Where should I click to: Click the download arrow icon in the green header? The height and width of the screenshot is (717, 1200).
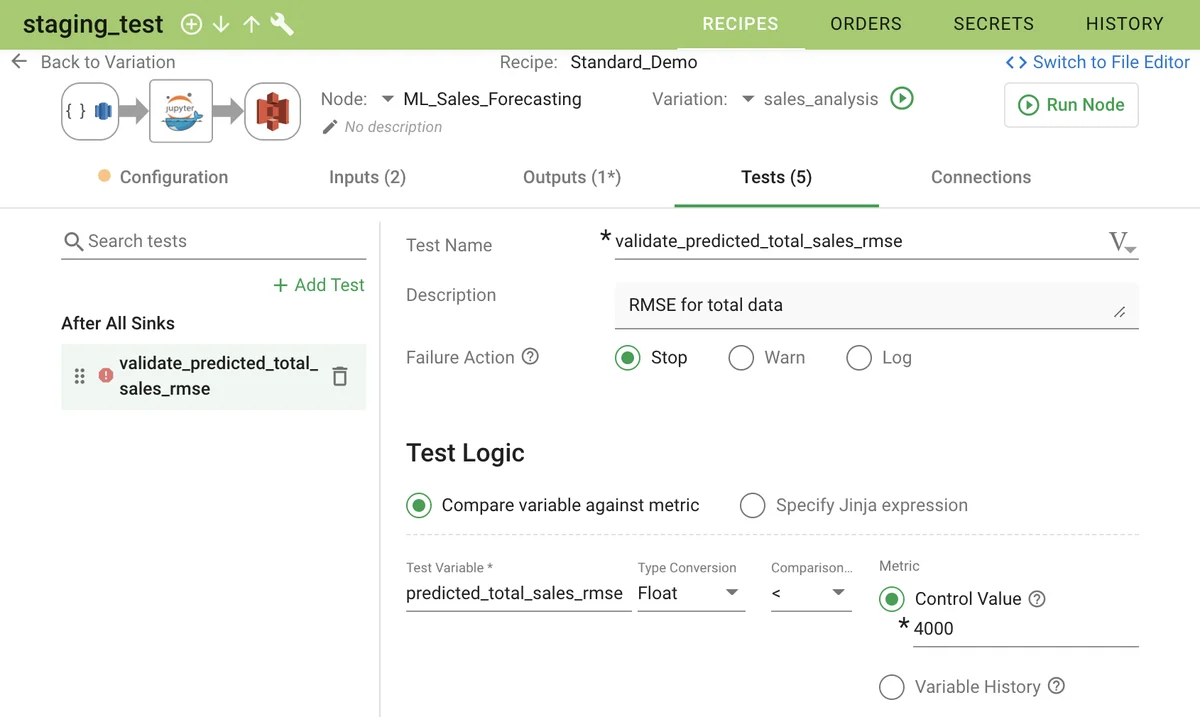point(221,23)
